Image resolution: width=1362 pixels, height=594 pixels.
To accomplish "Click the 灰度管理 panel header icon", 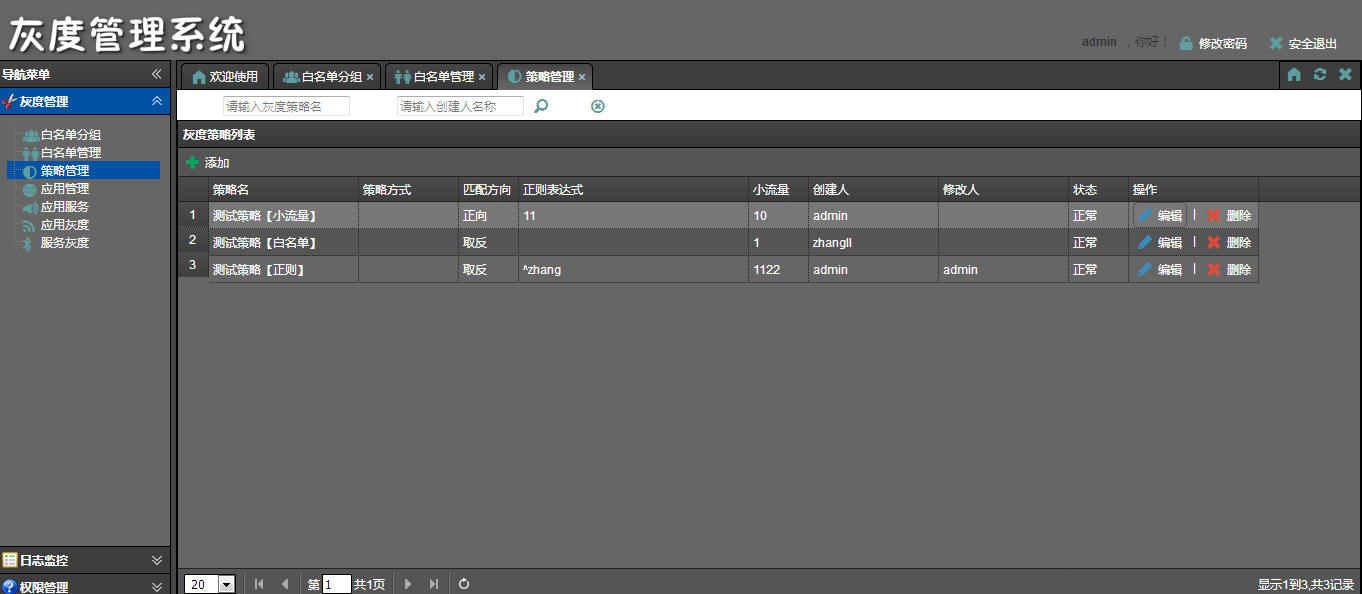I will click(x=10, y=101).
